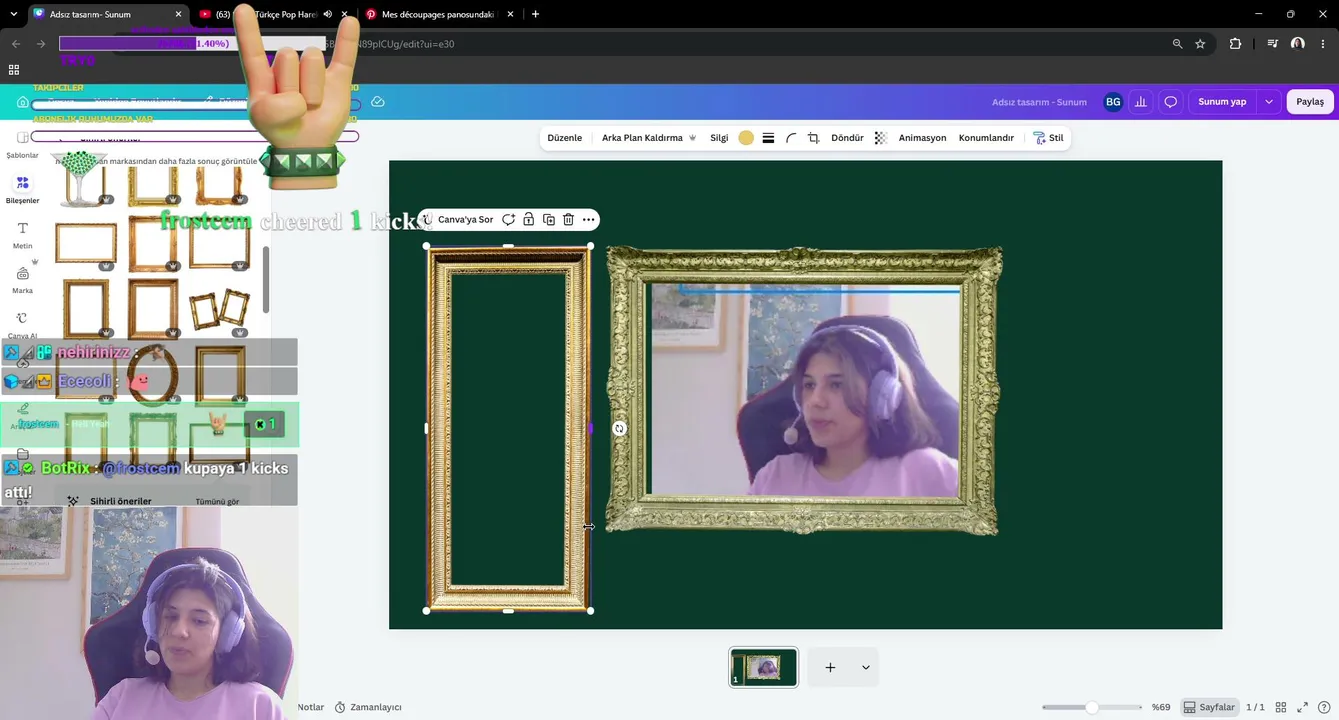Expand the add page options chevron
Viewport: 1339px width, 720px height.
pos(865,667)
